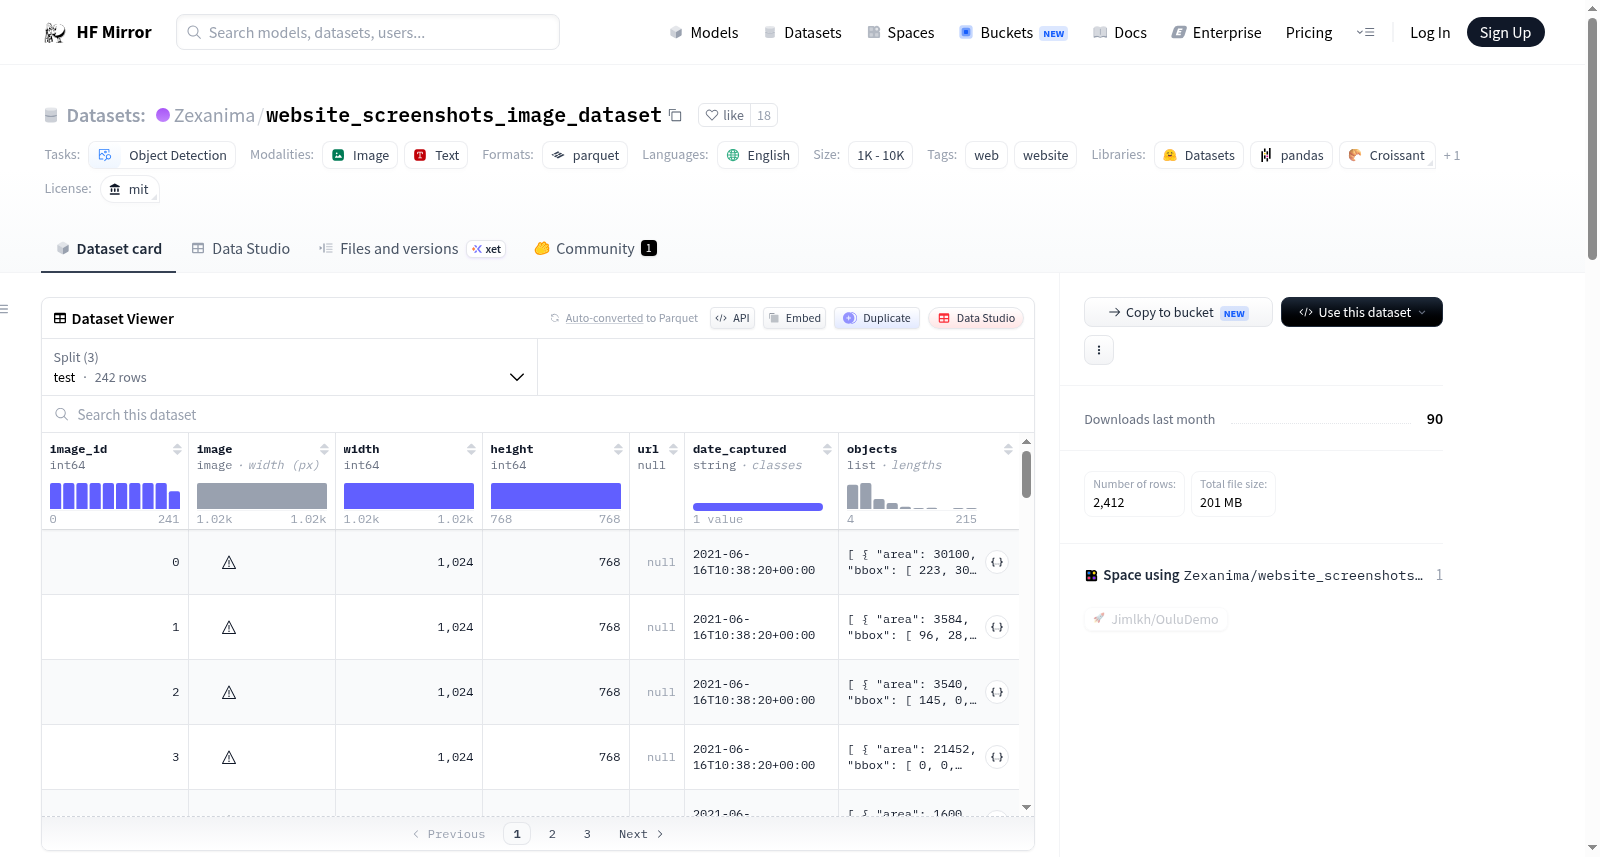Expand JSON for row 1 objects cell
The height and width of the screenshot is (857, 1600).
click(997, 627)
